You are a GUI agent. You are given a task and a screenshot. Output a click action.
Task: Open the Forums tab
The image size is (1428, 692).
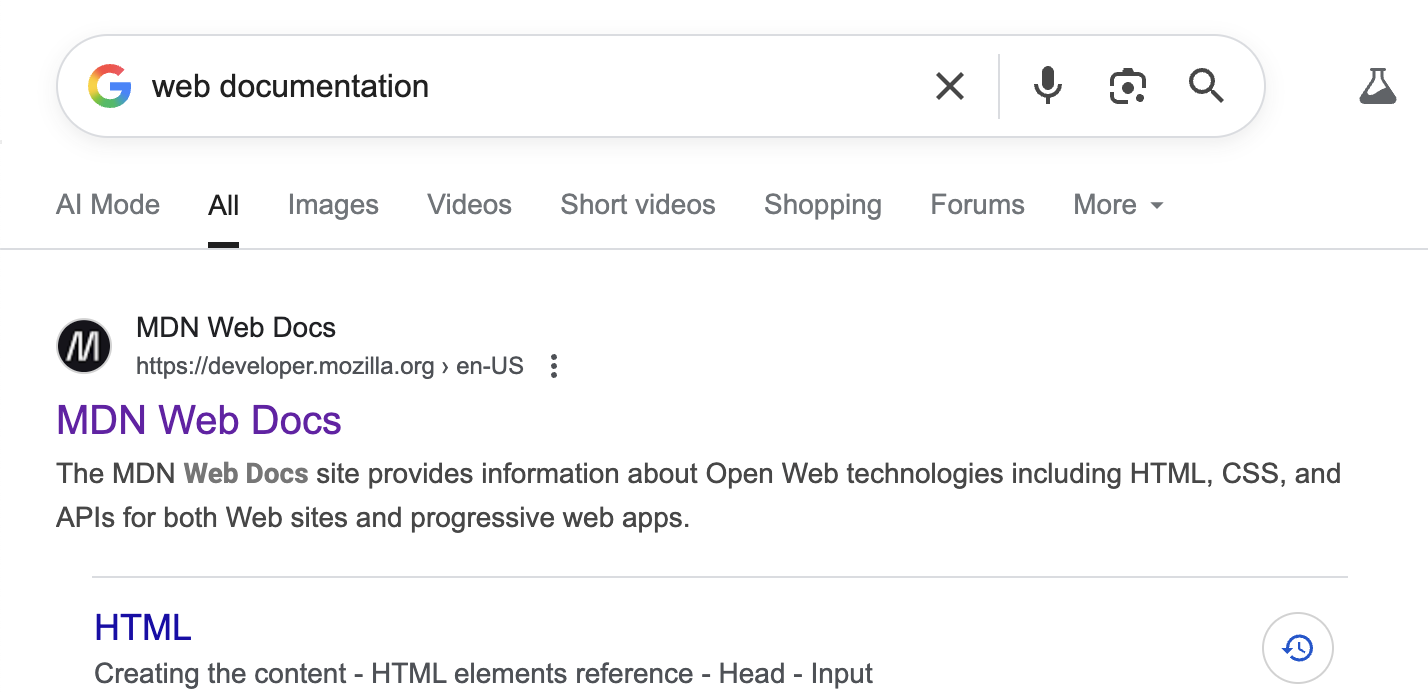point(978,205)
